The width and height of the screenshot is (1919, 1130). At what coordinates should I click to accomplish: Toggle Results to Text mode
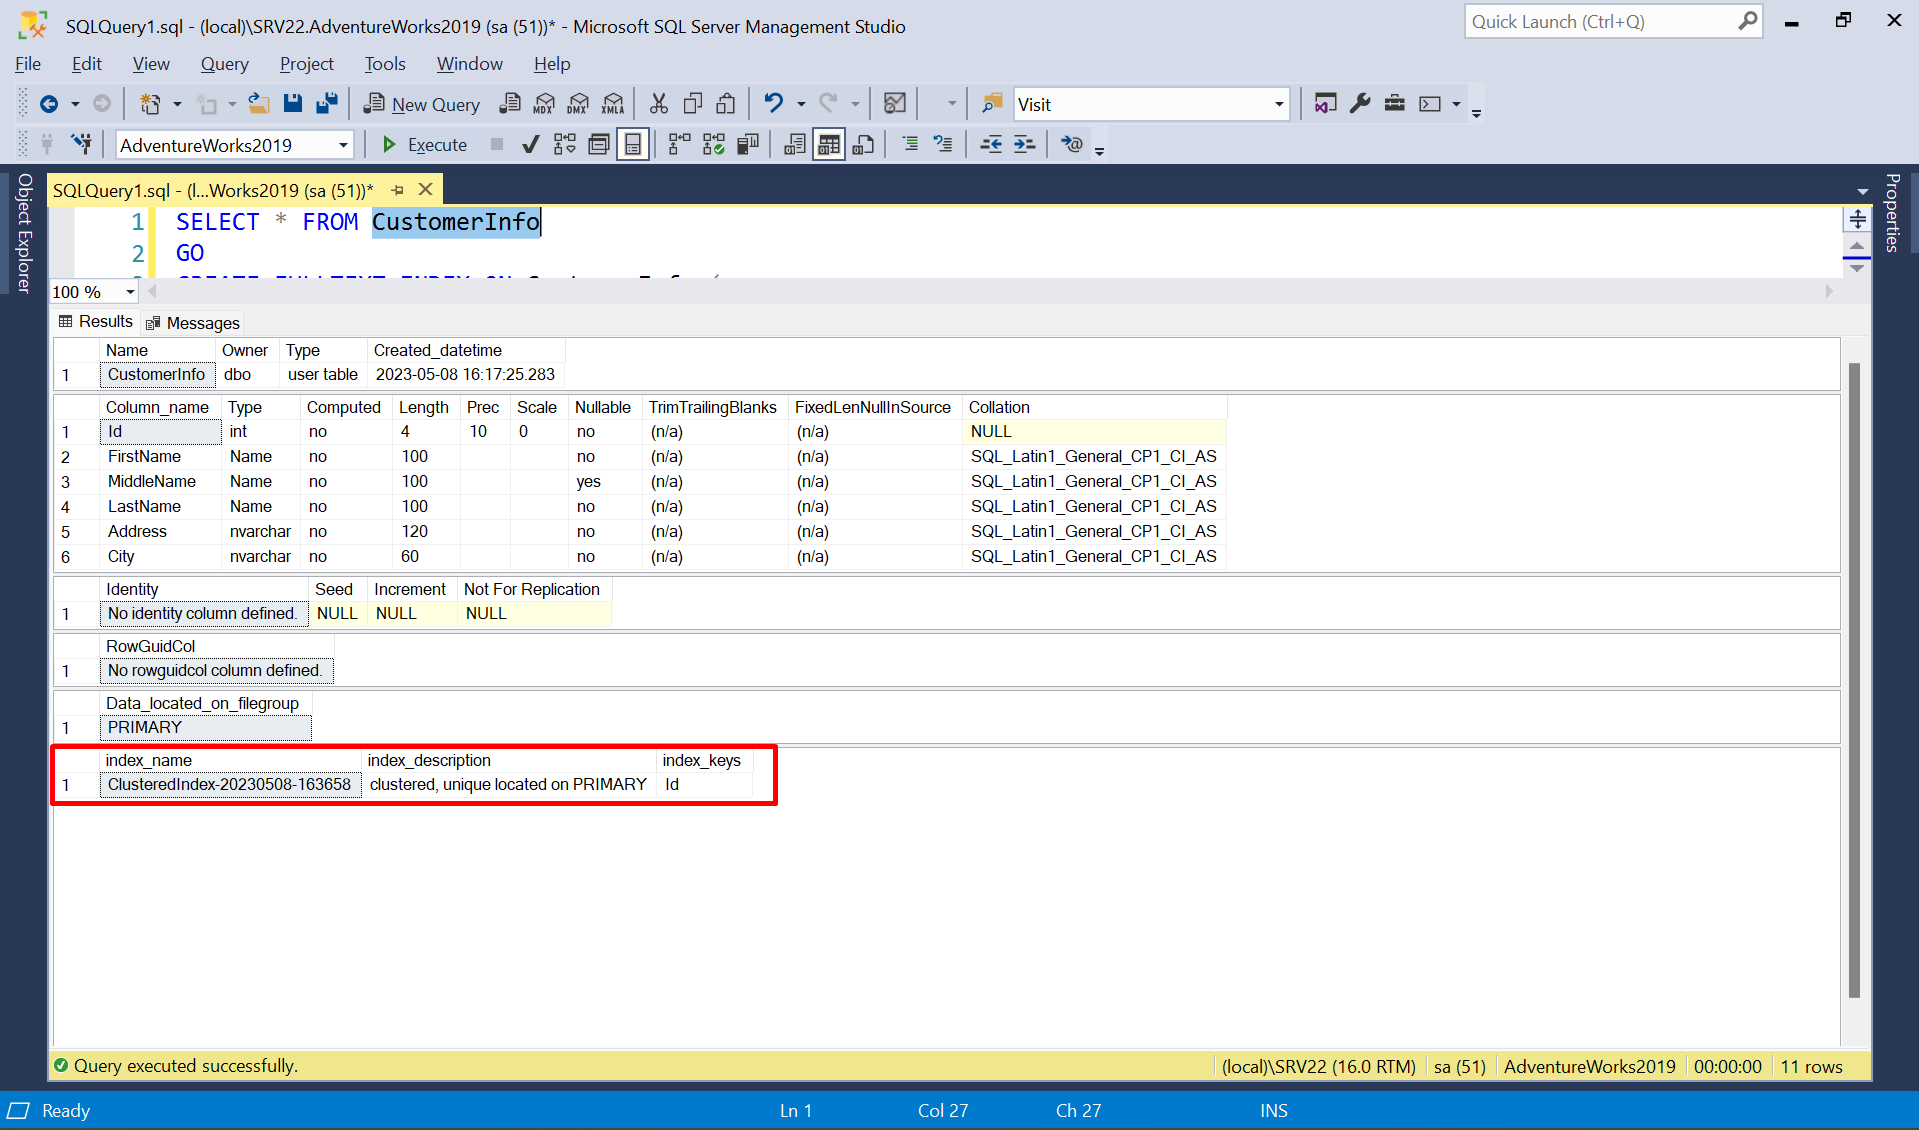point(795,145)
